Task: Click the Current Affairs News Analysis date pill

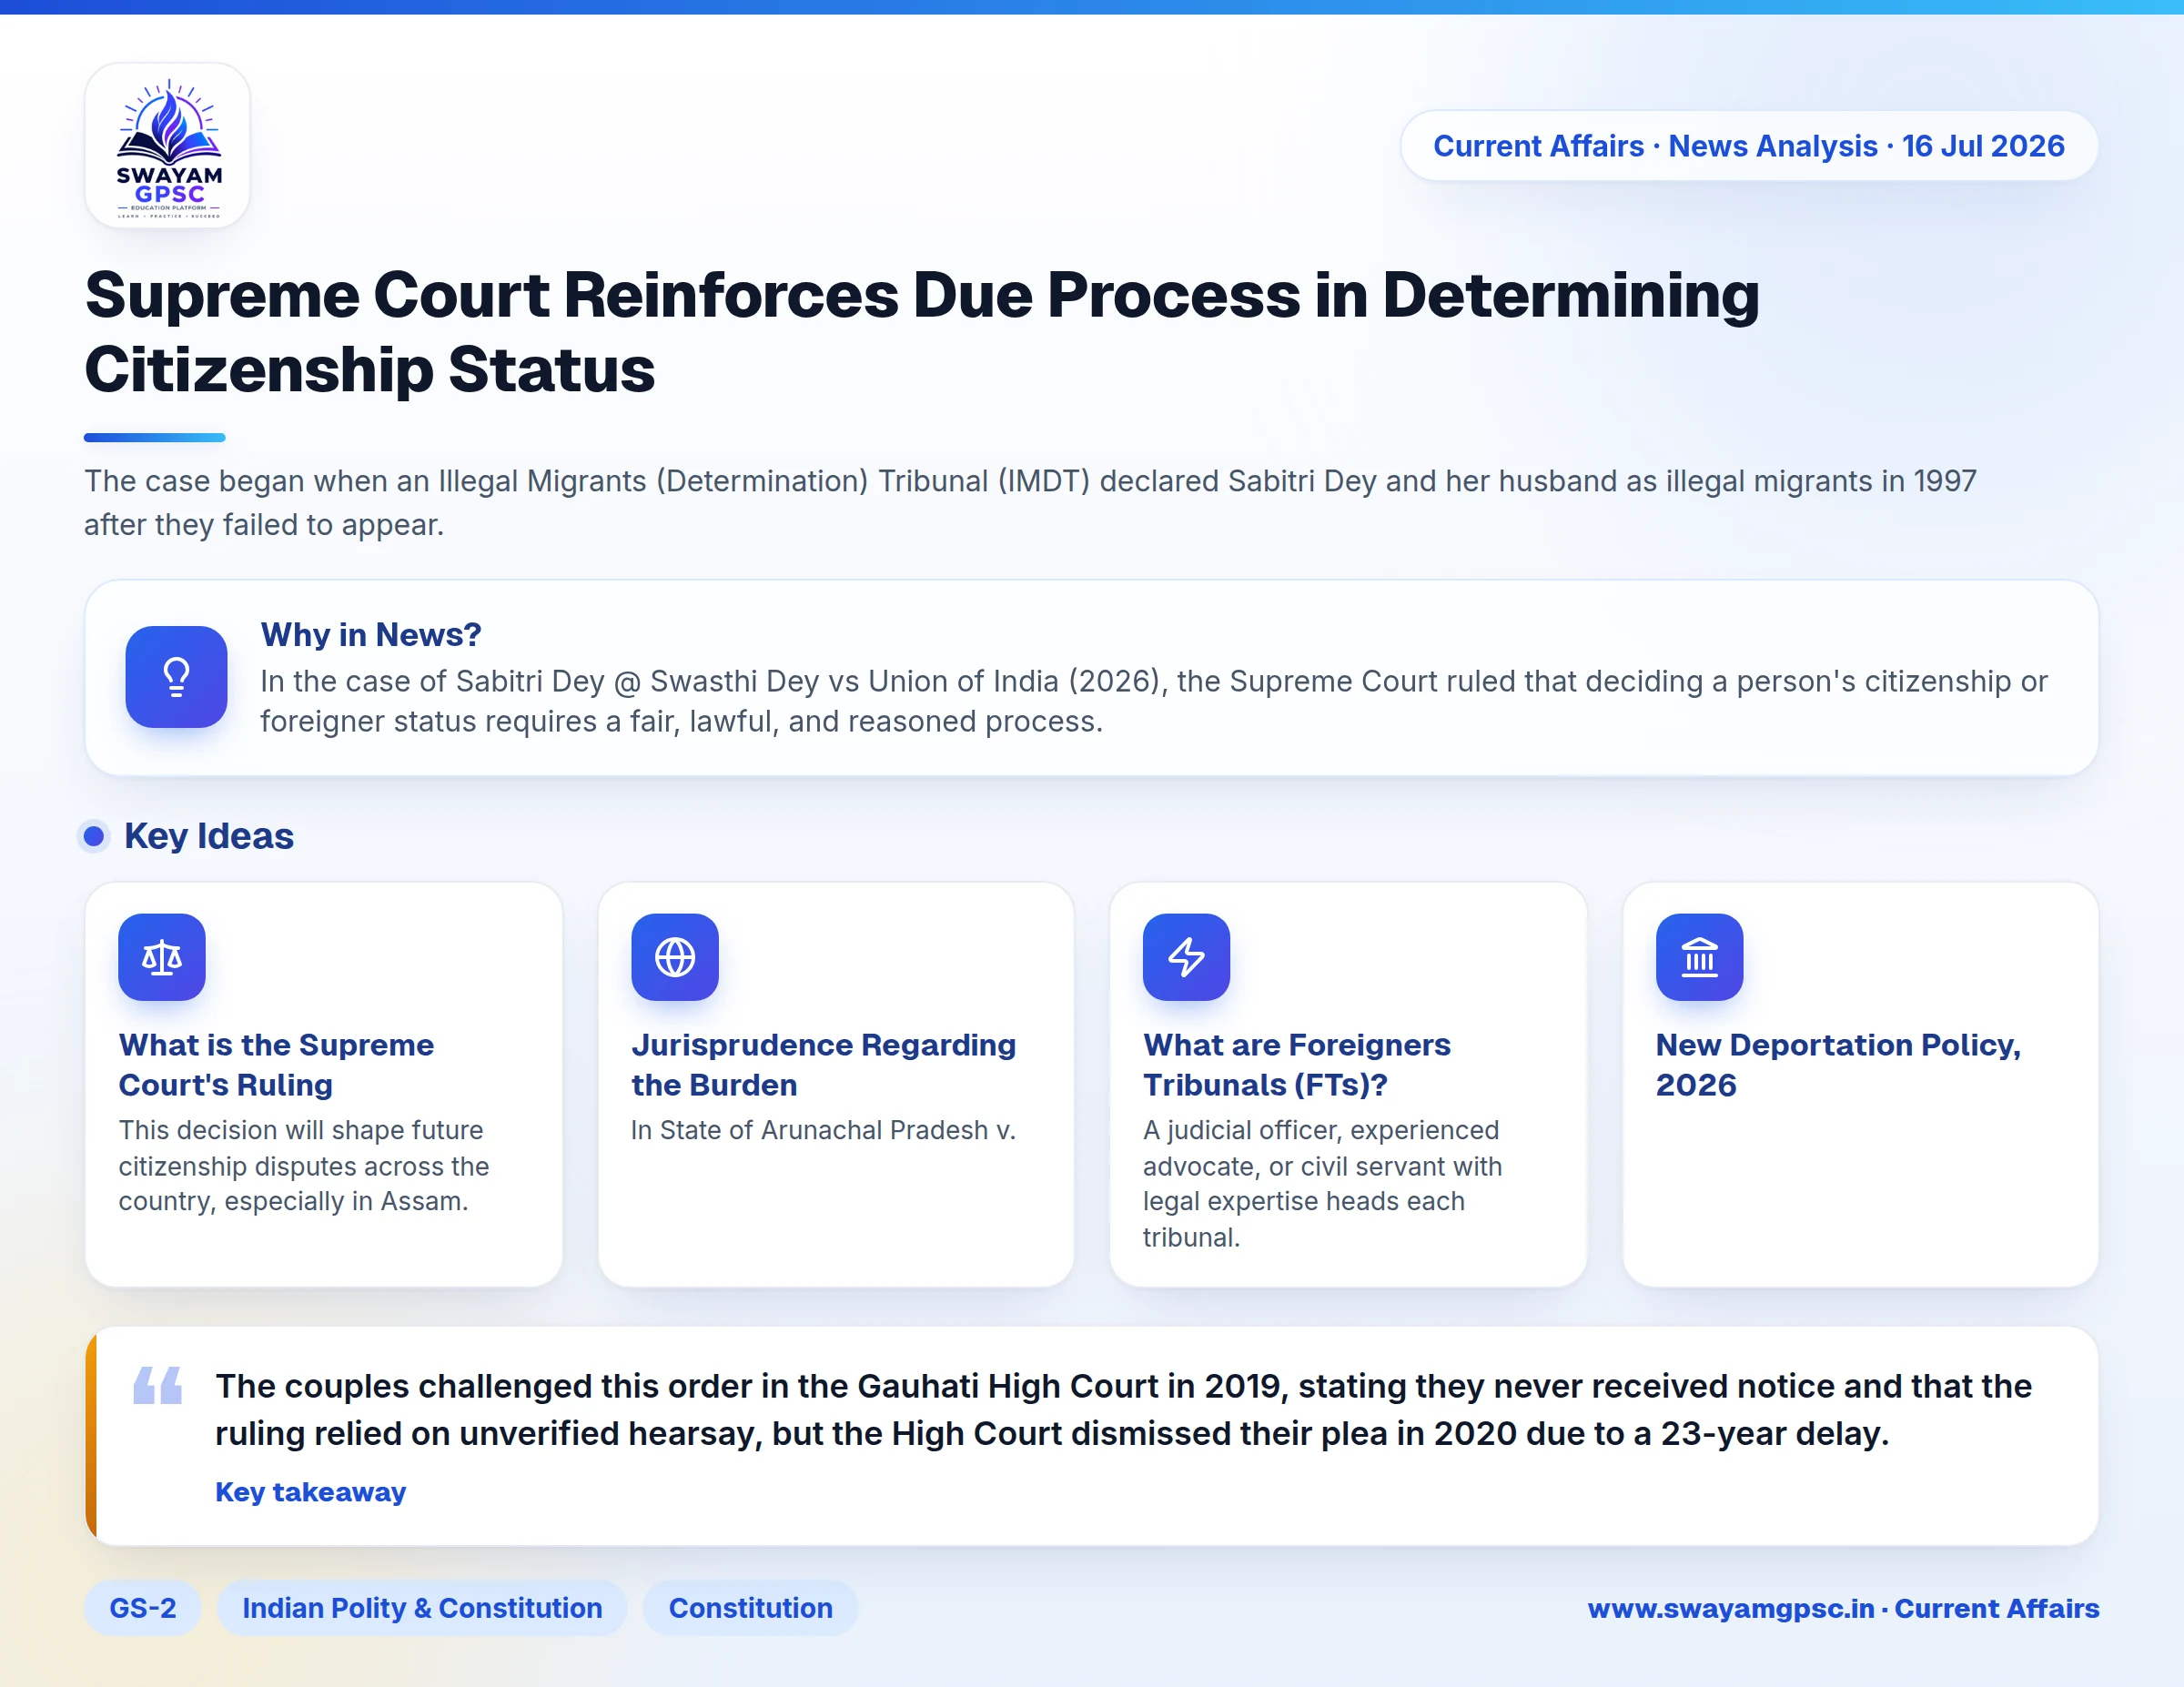Action: [1749, 146]
